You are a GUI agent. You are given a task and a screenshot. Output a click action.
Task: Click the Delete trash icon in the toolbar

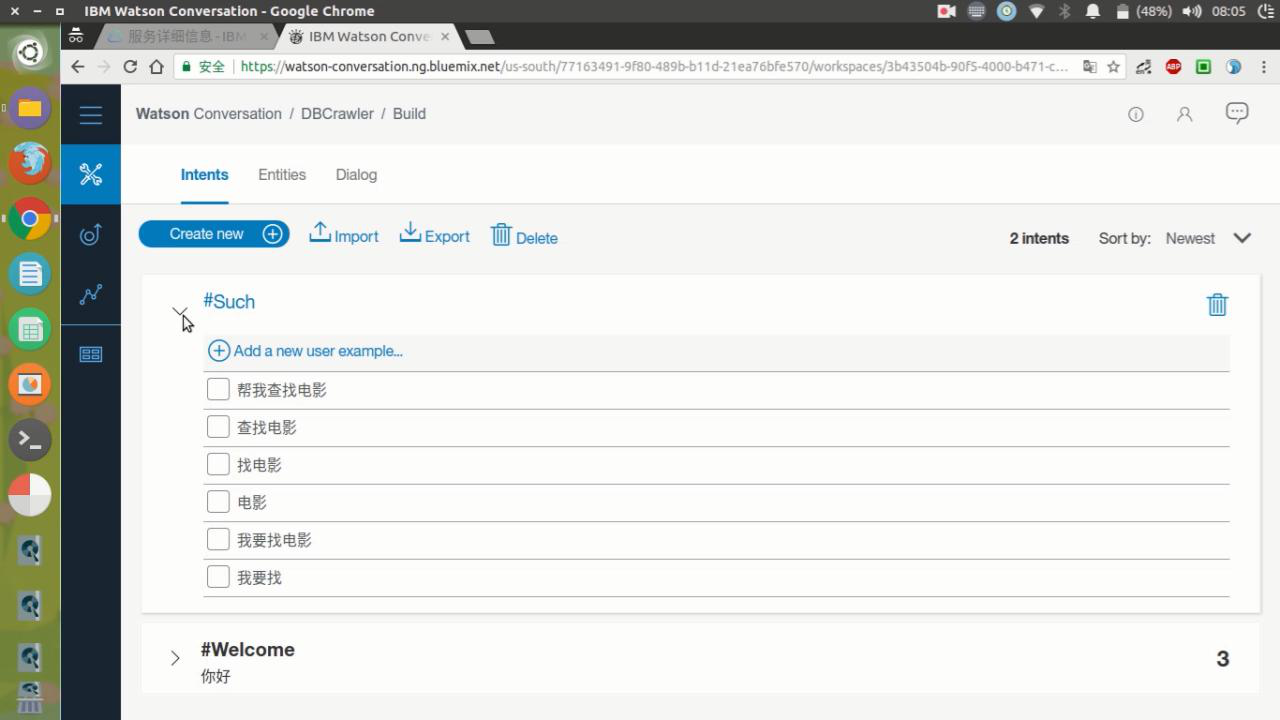501,235
